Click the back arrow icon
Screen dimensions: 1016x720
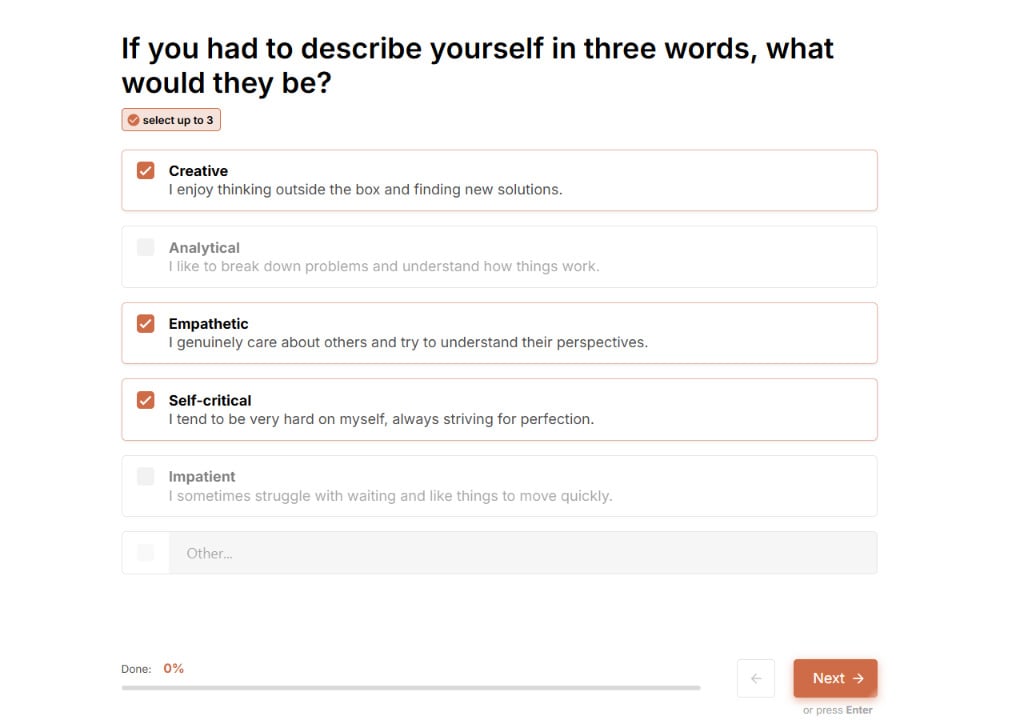(756, 678)
